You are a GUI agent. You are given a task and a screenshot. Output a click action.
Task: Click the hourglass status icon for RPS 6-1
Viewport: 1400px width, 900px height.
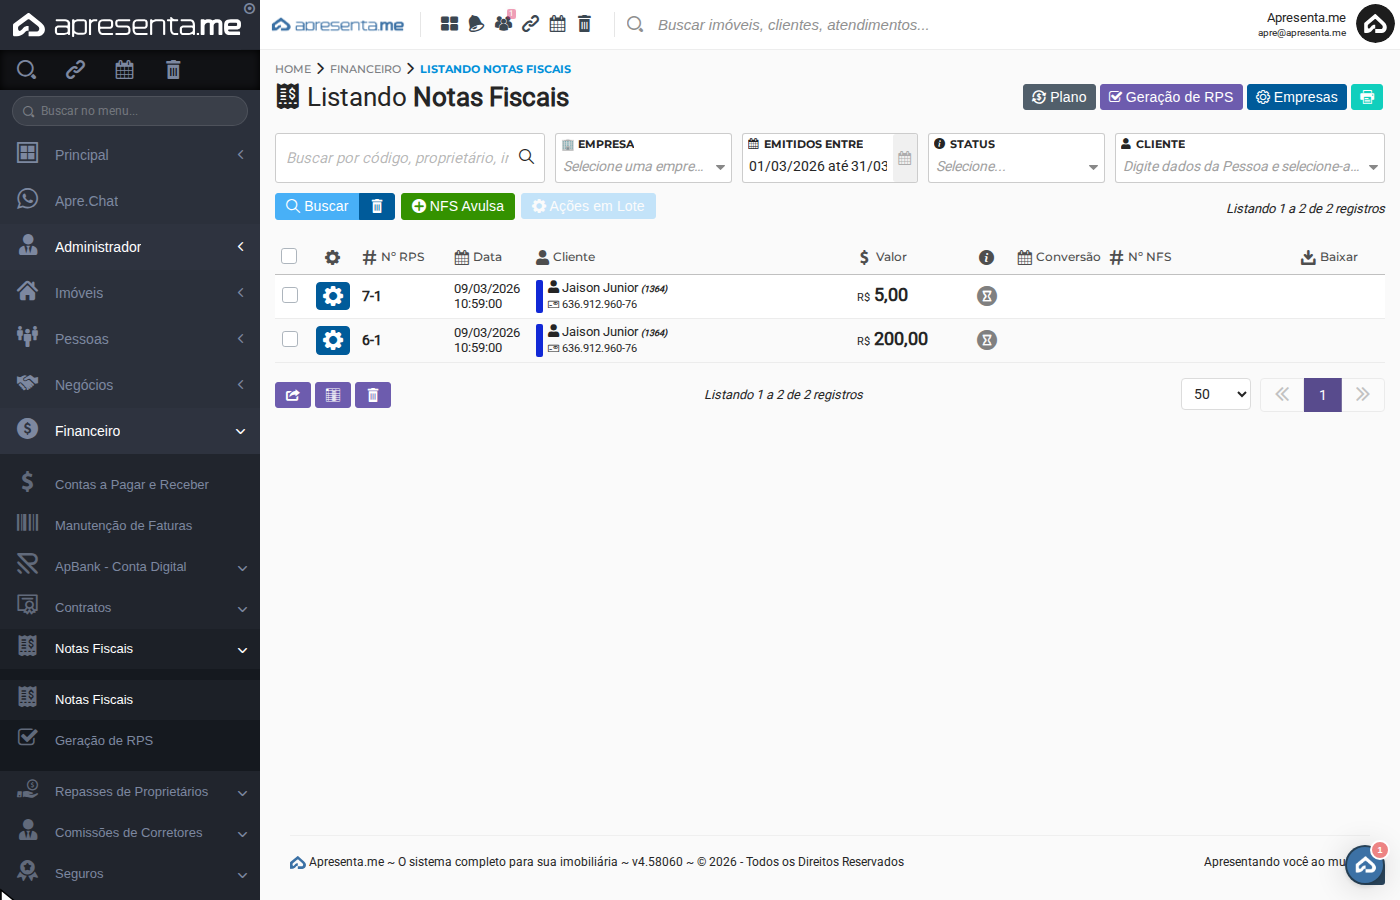pyautogui.click(x=987, y=340)
